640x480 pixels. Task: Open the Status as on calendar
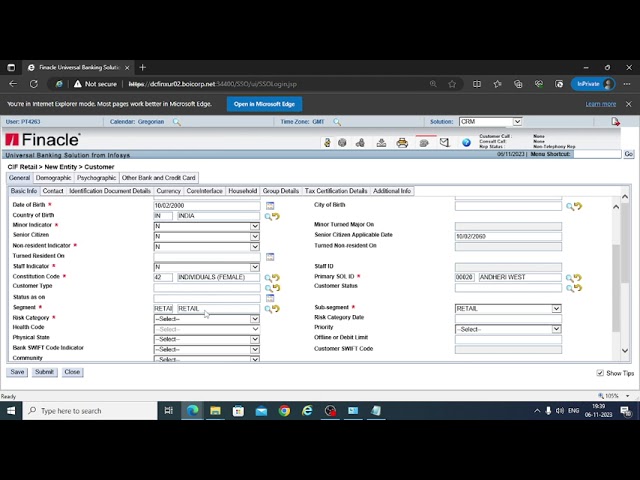coord(270,298)
